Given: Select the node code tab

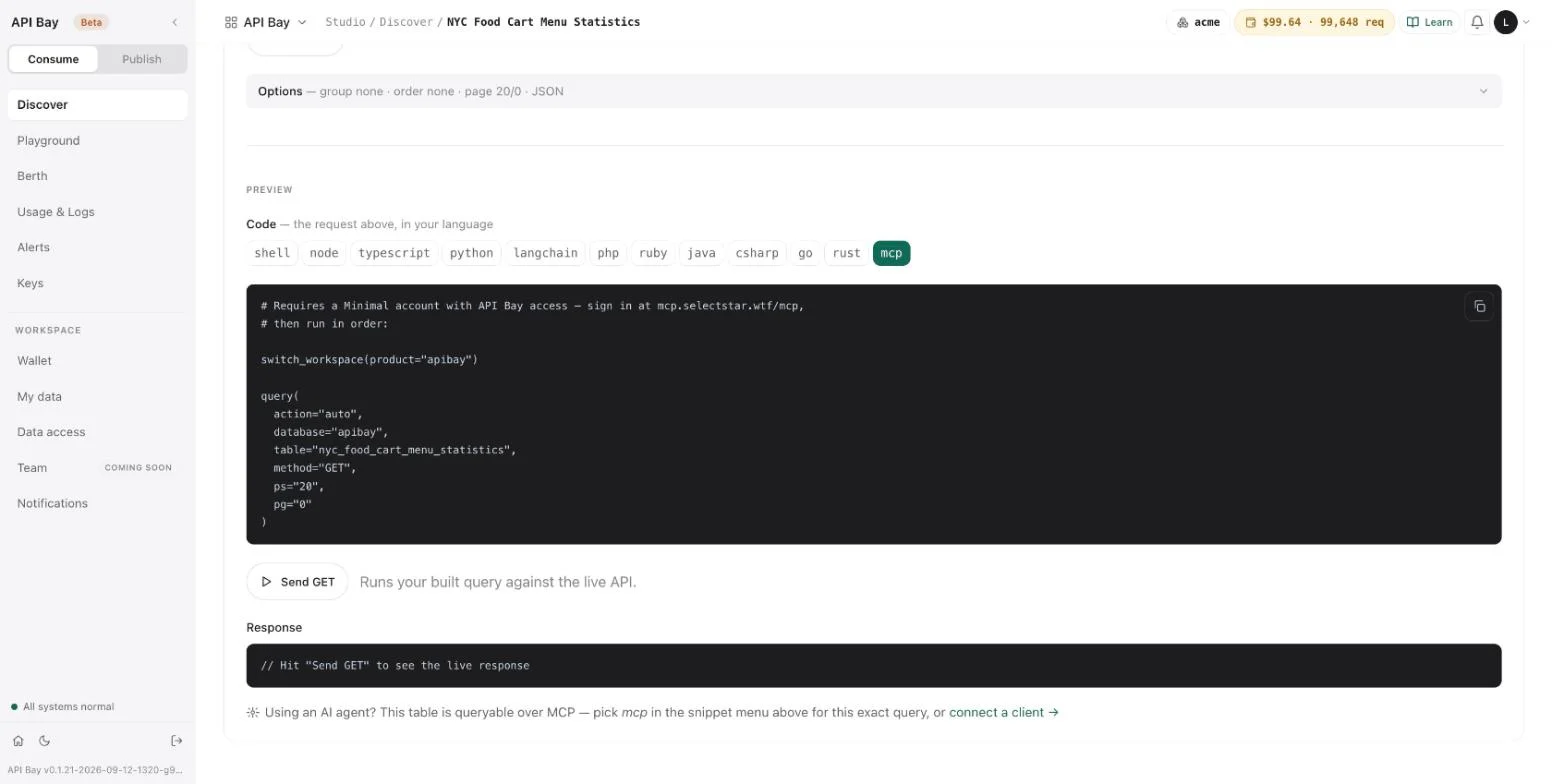Looking at the screenshot, I should [x=324, y=253].
